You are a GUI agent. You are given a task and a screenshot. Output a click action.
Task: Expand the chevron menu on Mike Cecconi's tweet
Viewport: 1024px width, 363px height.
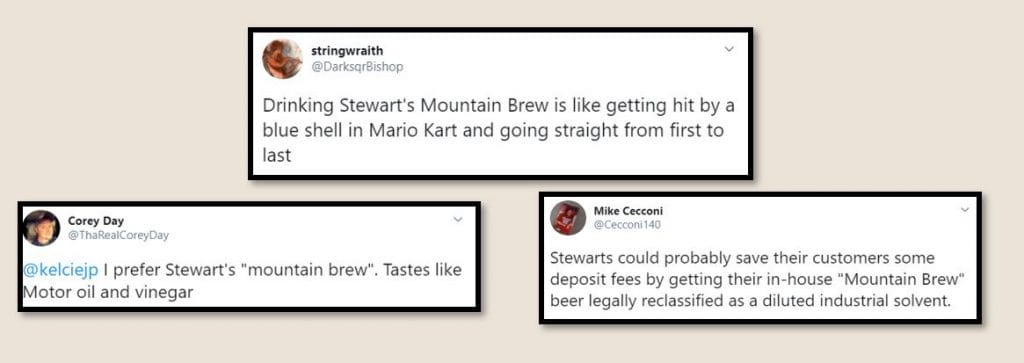(x=965, y=210)
